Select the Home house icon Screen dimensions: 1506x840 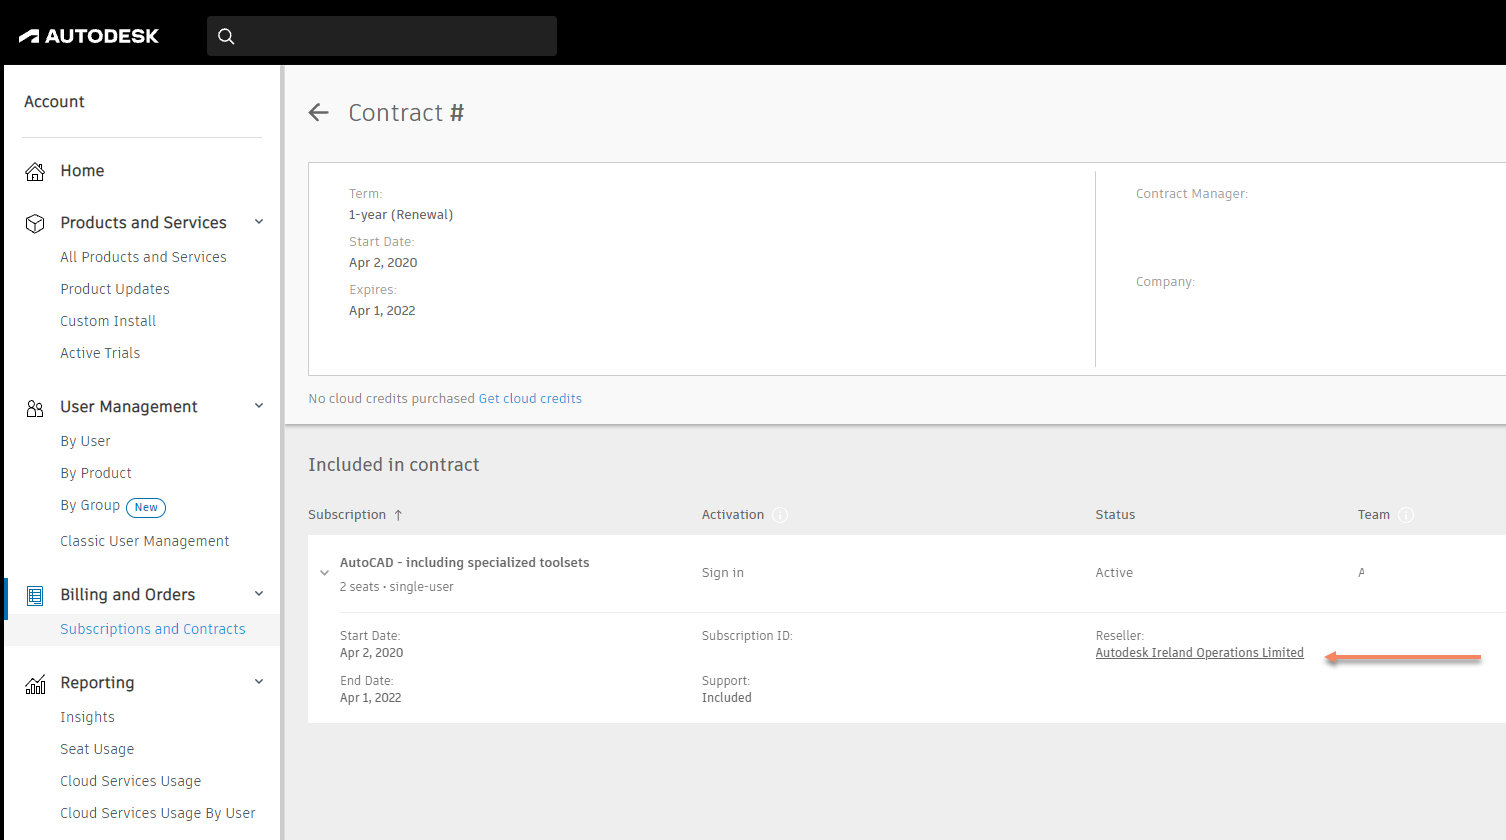click(x=35, y=170)
